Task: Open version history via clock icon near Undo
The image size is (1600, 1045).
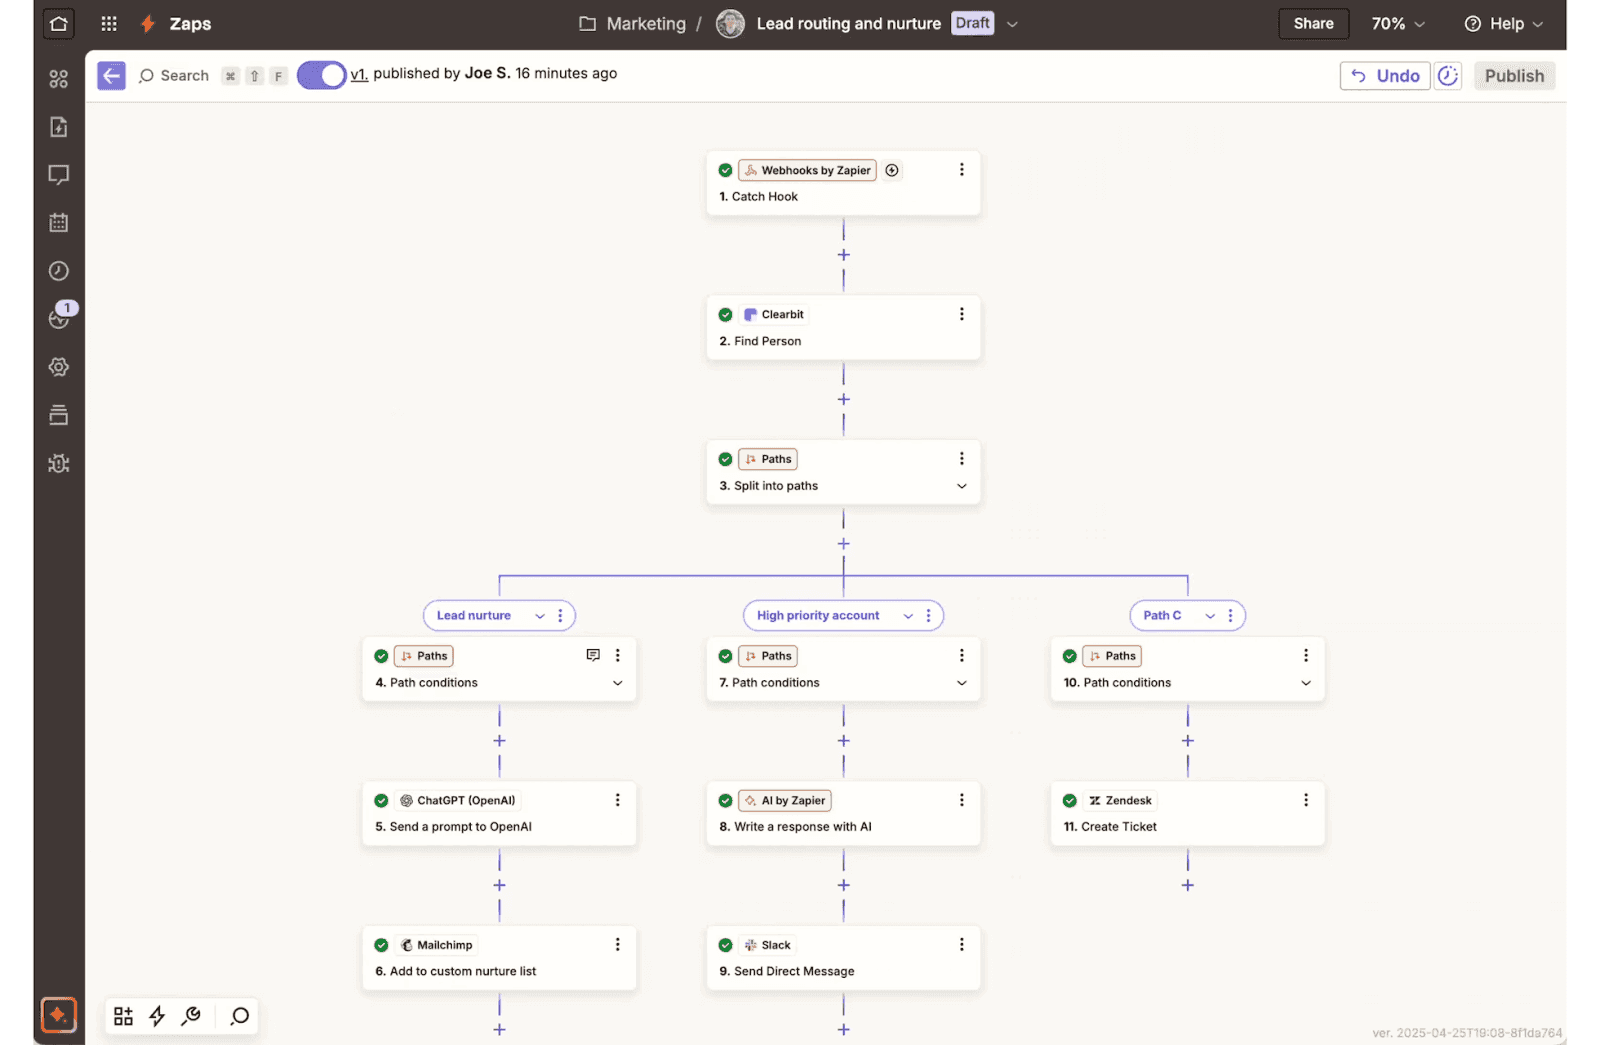Action: point(1448,75)
